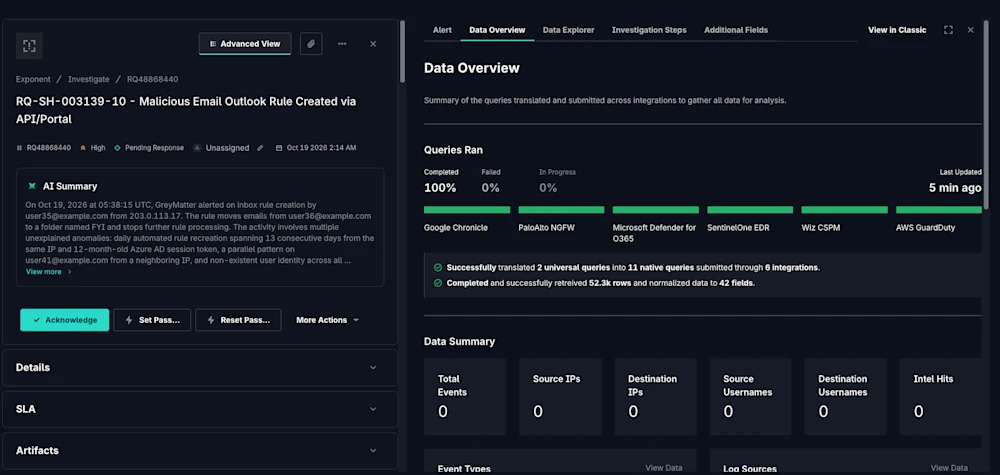
Task: Toggle fullscreen with the expand icon
Action: click(x=948, y=30)
